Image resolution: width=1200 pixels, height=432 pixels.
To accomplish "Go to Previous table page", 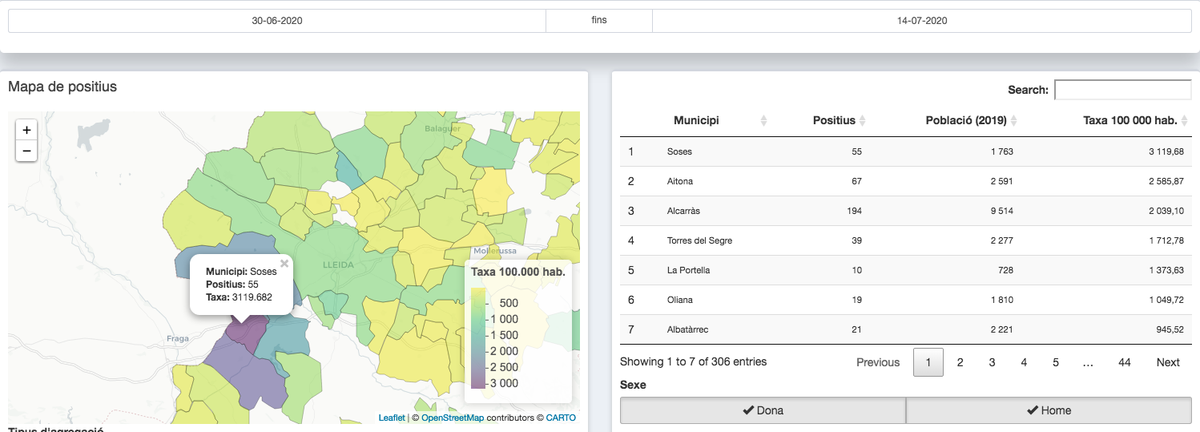I will click(878, 362).
